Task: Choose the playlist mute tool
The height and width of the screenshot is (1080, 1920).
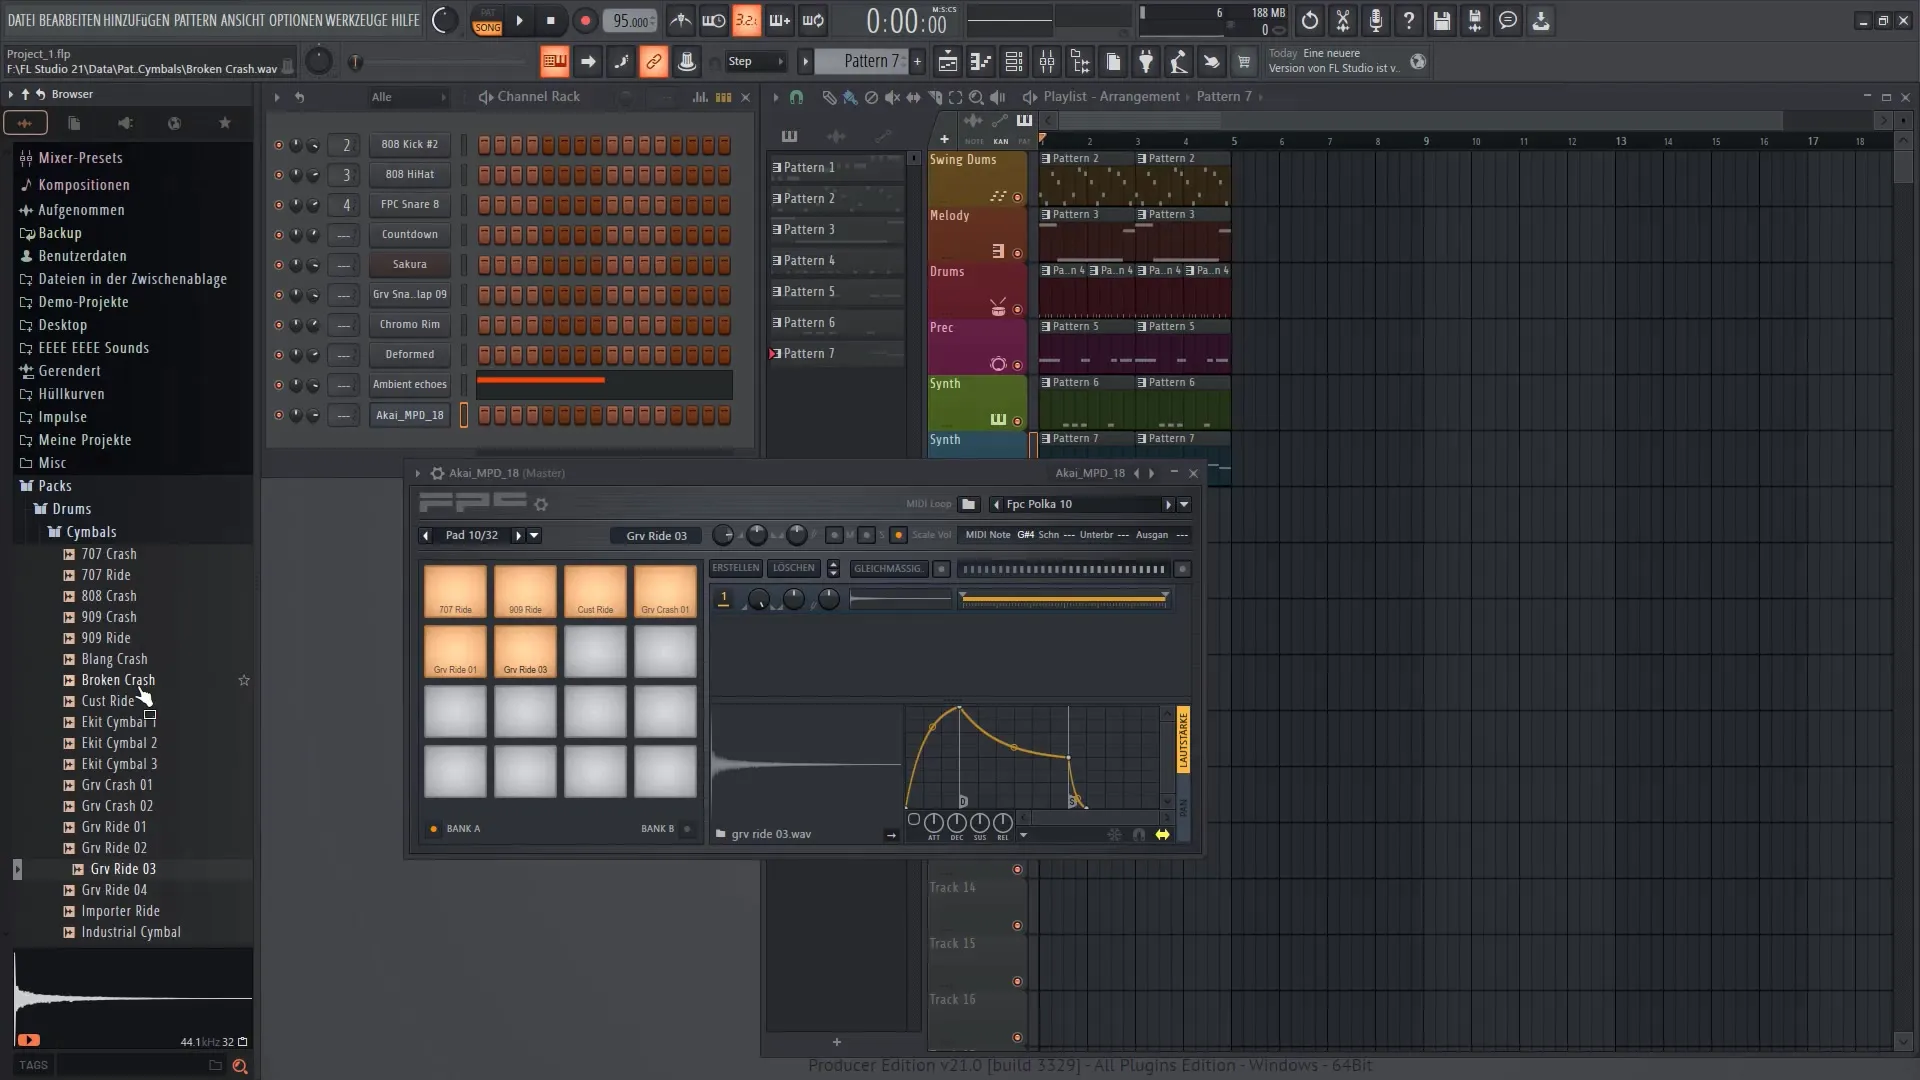Action: click(x=892, y=97)
